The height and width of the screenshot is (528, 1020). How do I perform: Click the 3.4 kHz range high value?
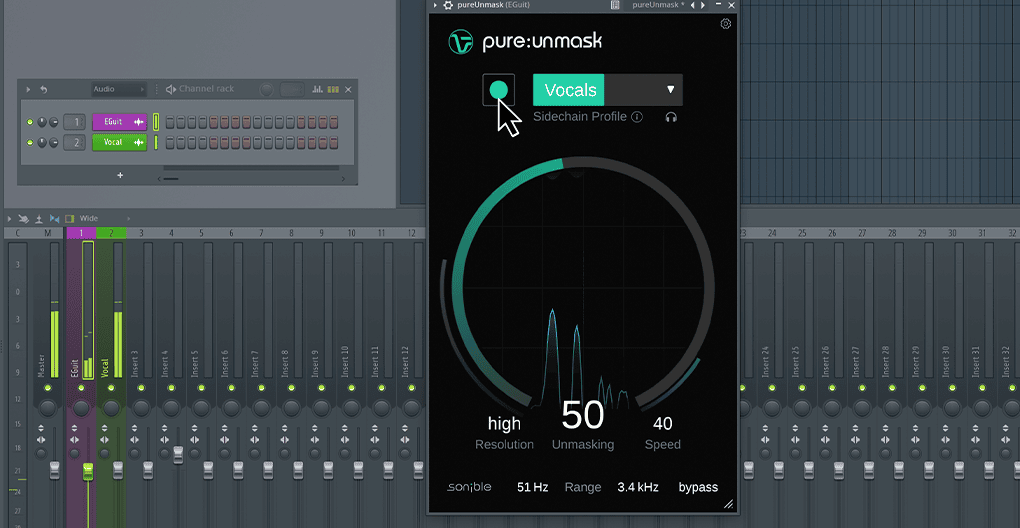638,487
